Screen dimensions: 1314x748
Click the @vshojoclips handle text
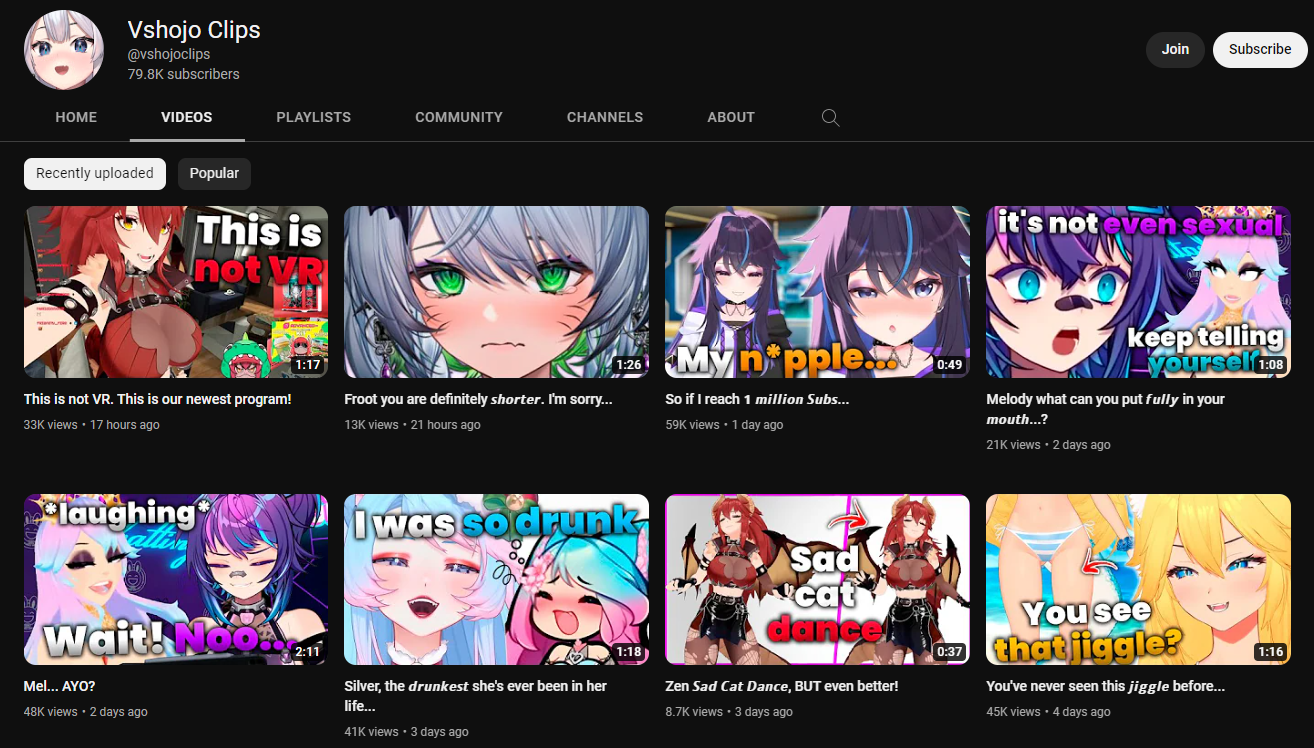point(169,54)
